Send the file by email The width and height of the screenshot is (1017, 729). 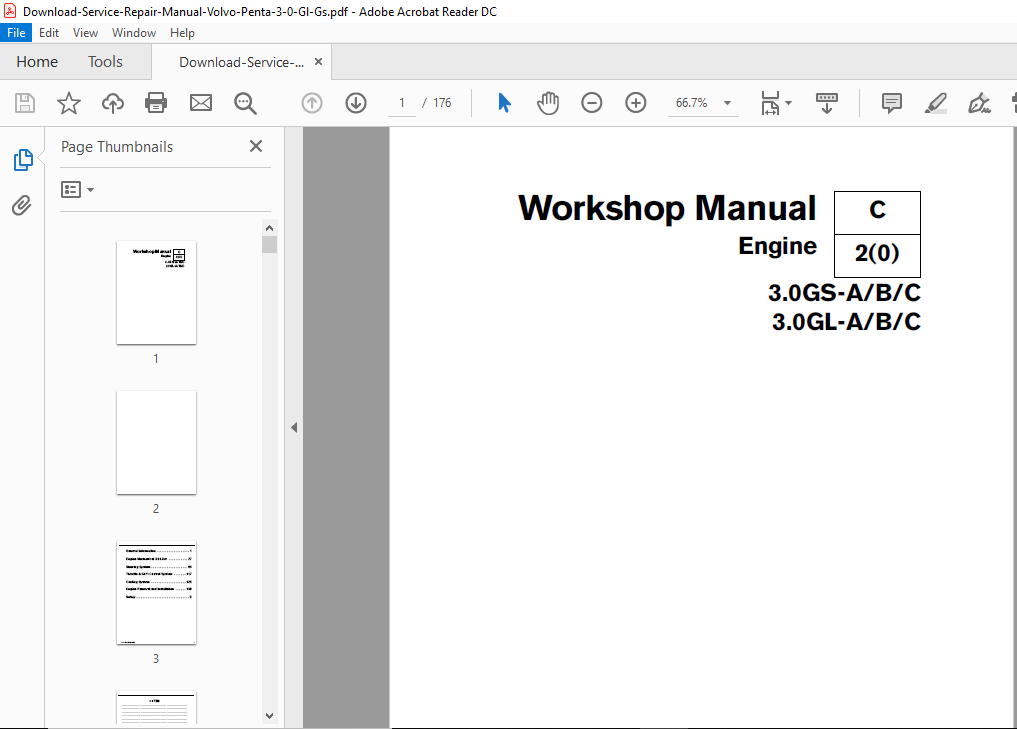(x=201, y=103)
